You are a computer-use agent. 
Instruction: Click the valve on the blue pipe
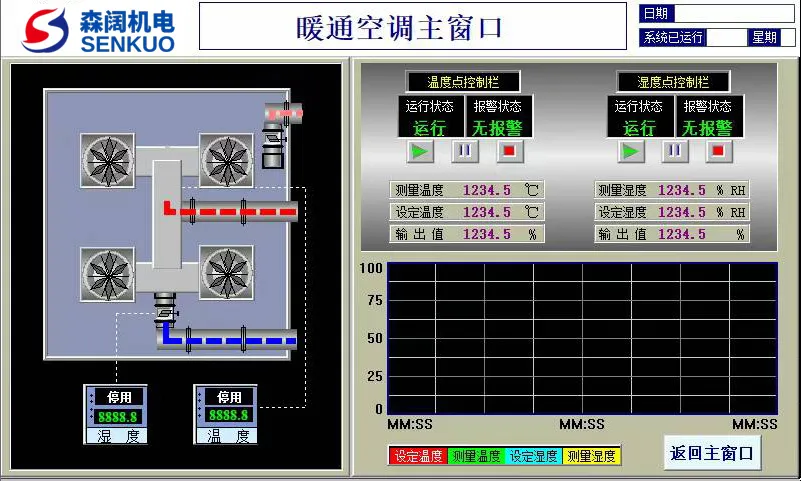pyautogui.click(x=165, y=310)
